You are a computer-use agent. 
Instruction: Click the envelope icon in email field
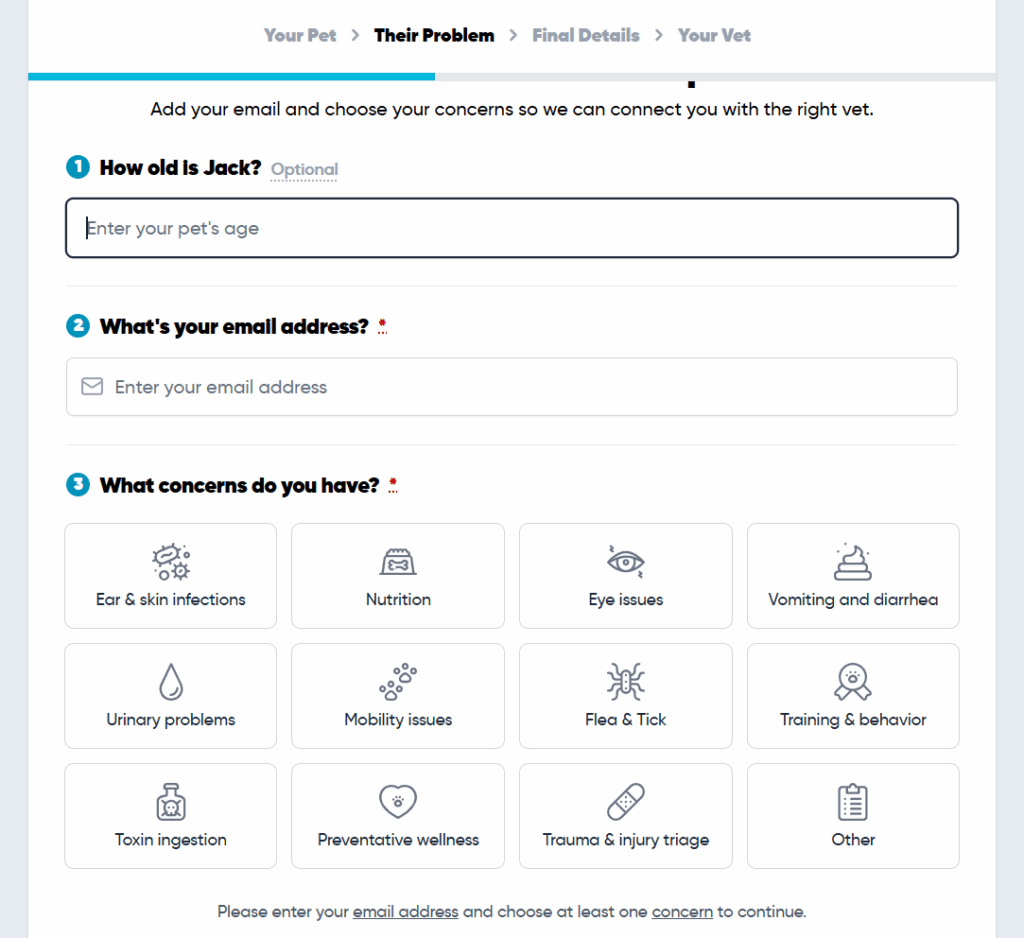(x=92, y=387)
